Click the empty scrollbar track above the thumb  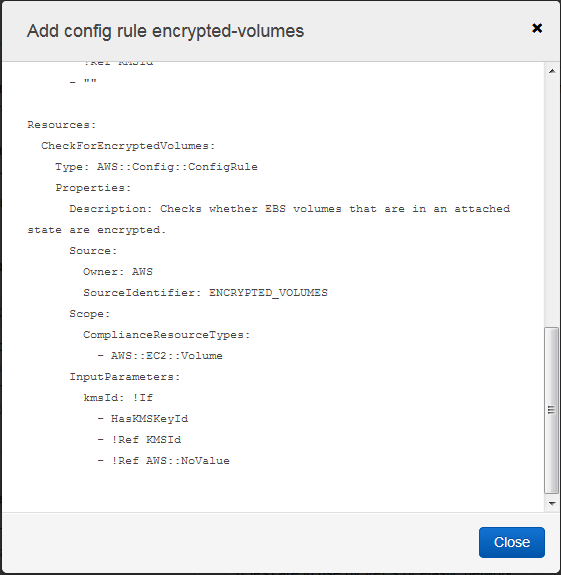coord(552,202)
